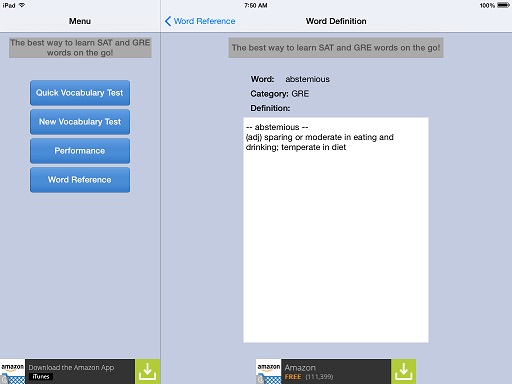Tap the iTunes badge in the ad
The height and width of the screenshot is (384, 512).
click(41, 377)
